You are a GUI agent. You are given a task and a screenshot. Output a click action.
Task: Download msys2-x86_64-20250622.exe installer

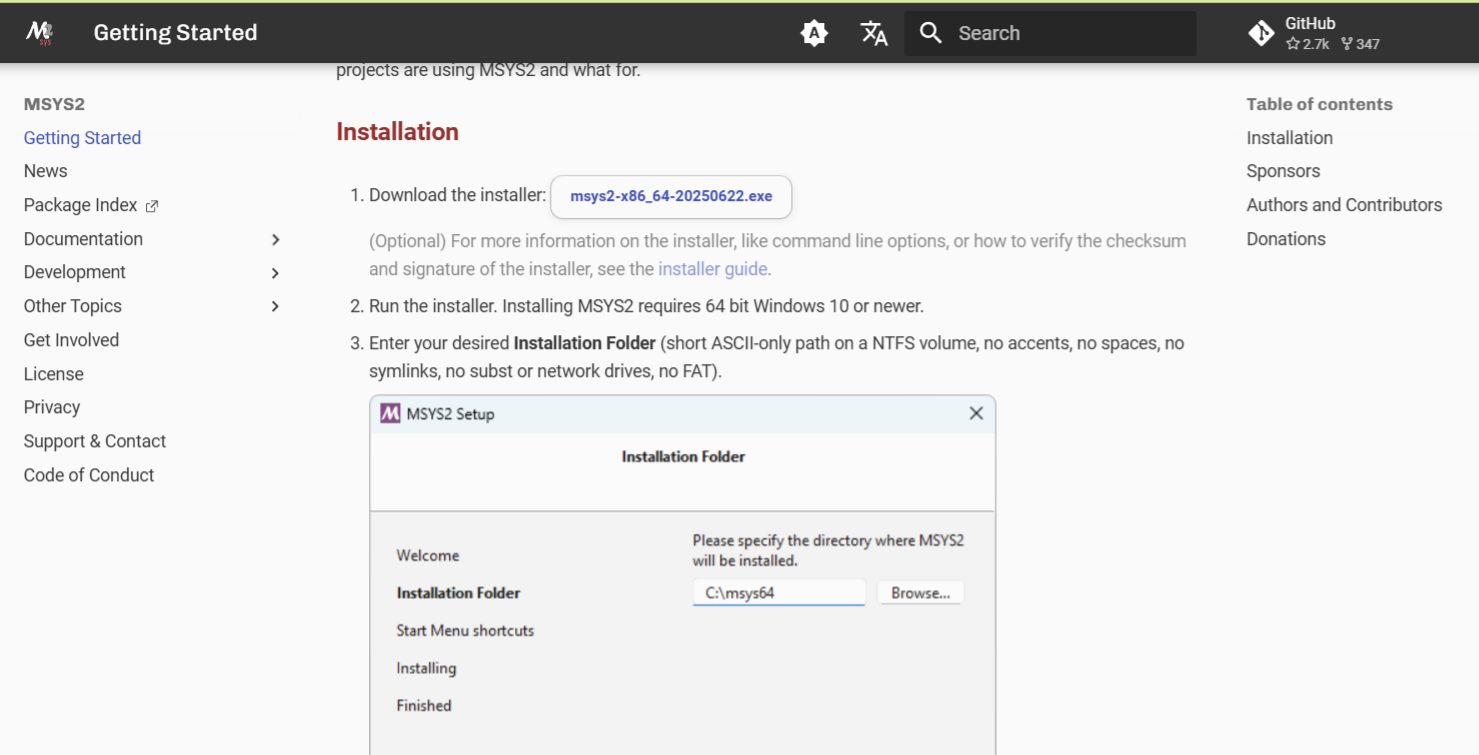coord(671,197)
